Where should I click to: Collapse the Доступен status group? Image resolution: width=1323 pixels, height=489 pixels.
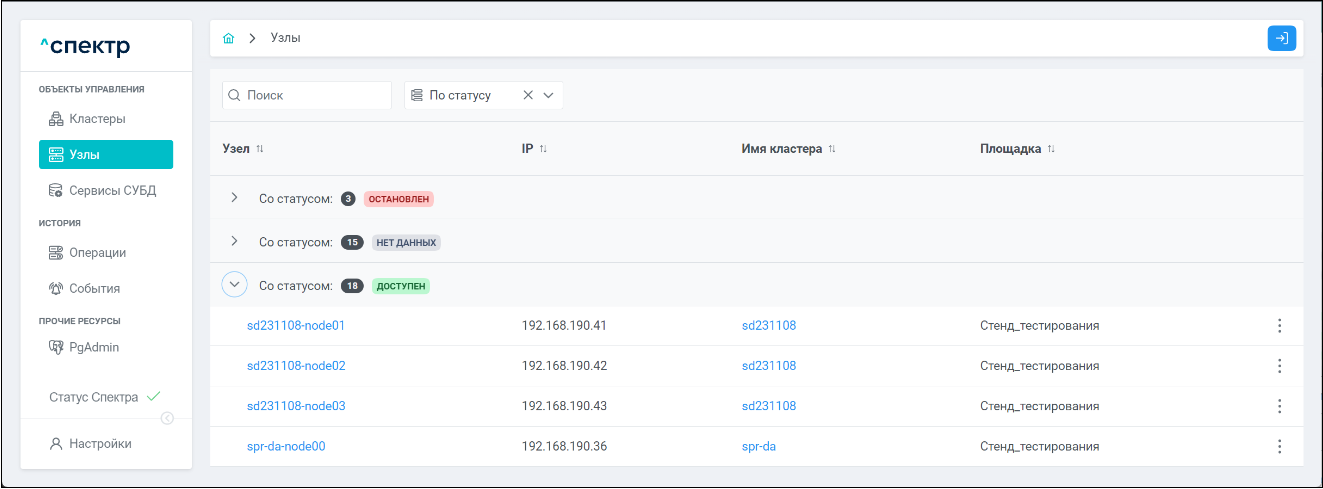[x=234, y=285]
